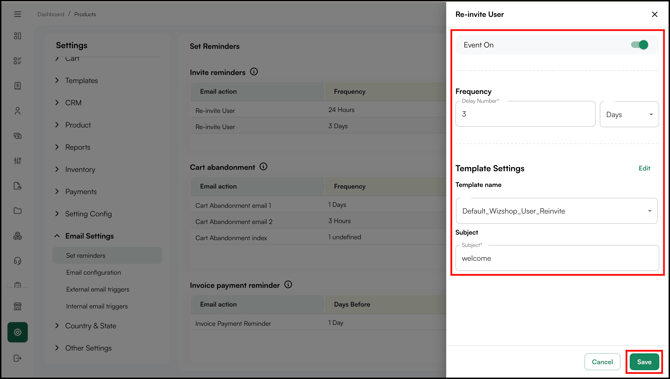
Task: Click info icon beside Invoice payment reminder
Action: point(288,285)
